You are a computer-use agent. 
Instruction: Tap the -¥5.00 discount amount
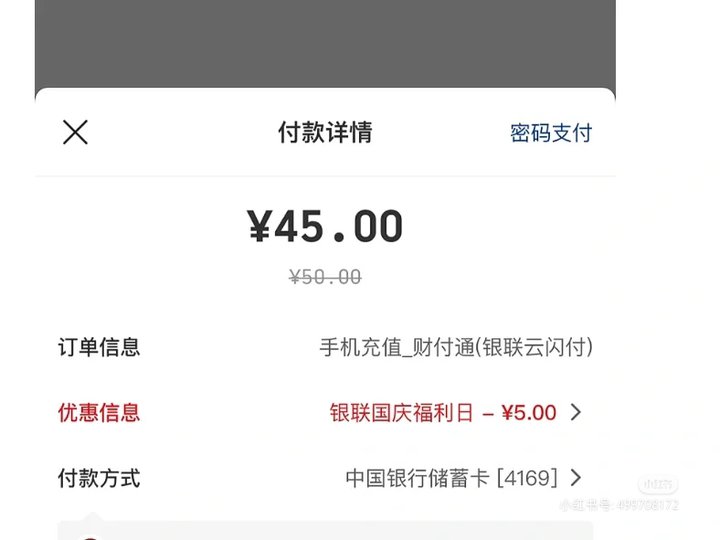coord(519,412)
